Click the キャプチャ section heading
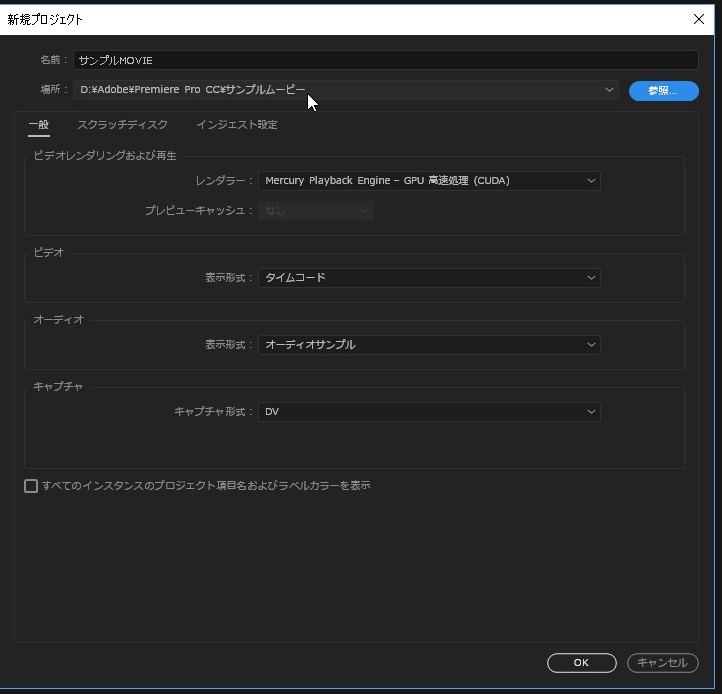 pos(58,387)
